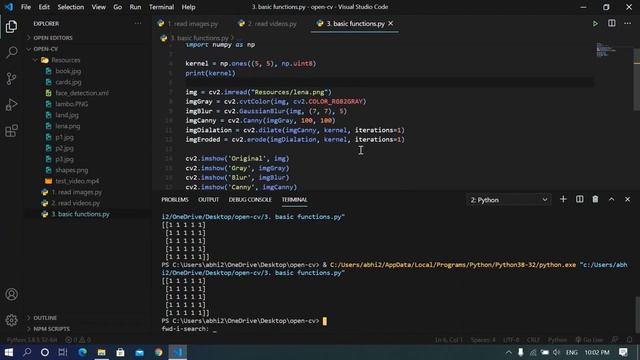Open the Go menu
The image size is (640, 360).
pyautogui.click(x=118, y=7)
